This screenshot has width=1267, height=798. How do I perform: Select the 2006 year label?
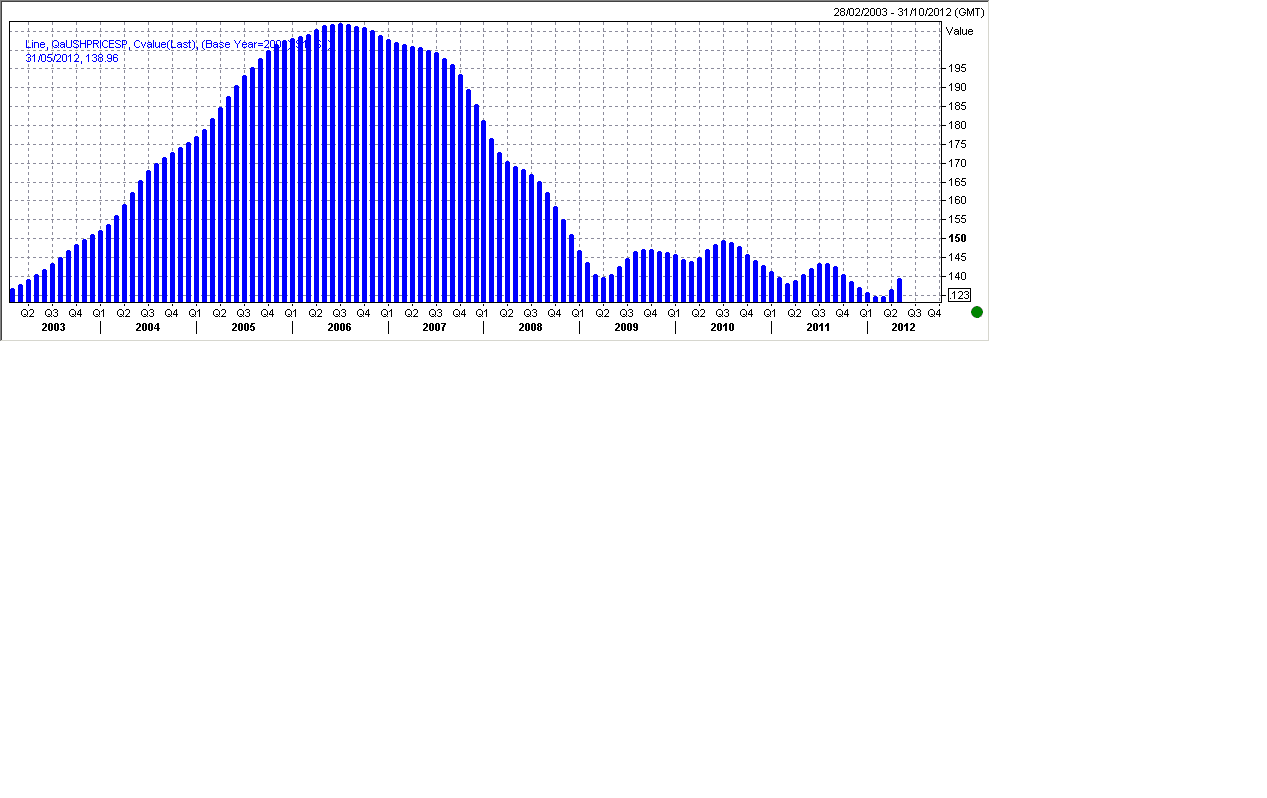(x=339, y=327)
